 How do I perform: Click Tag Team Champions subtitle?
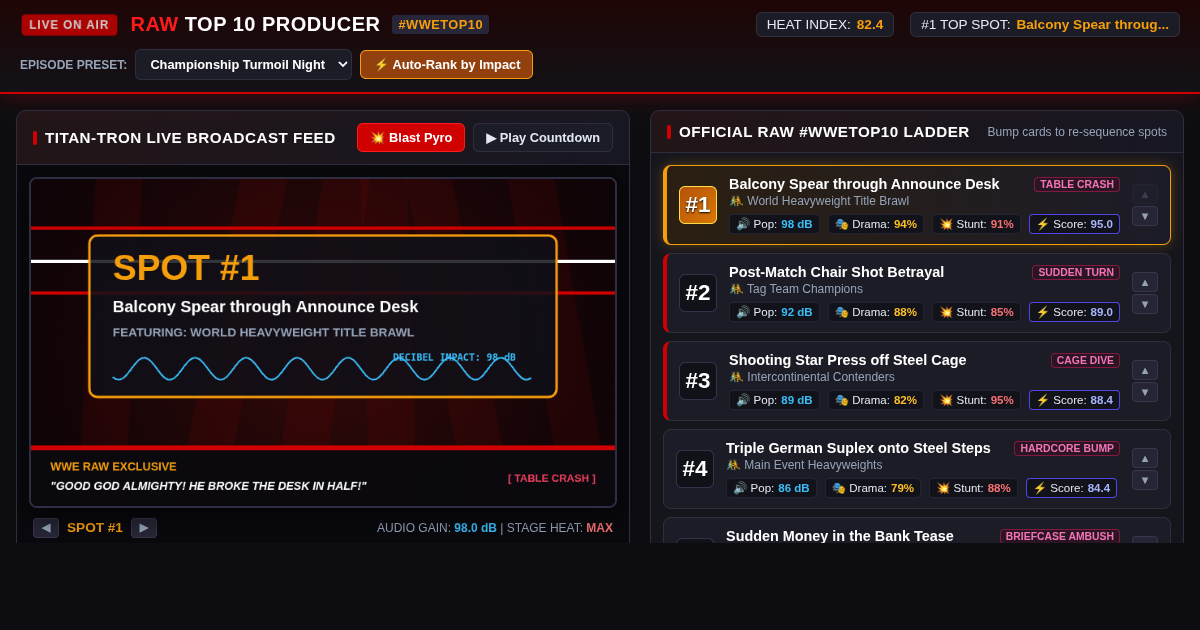pos(796,289)
